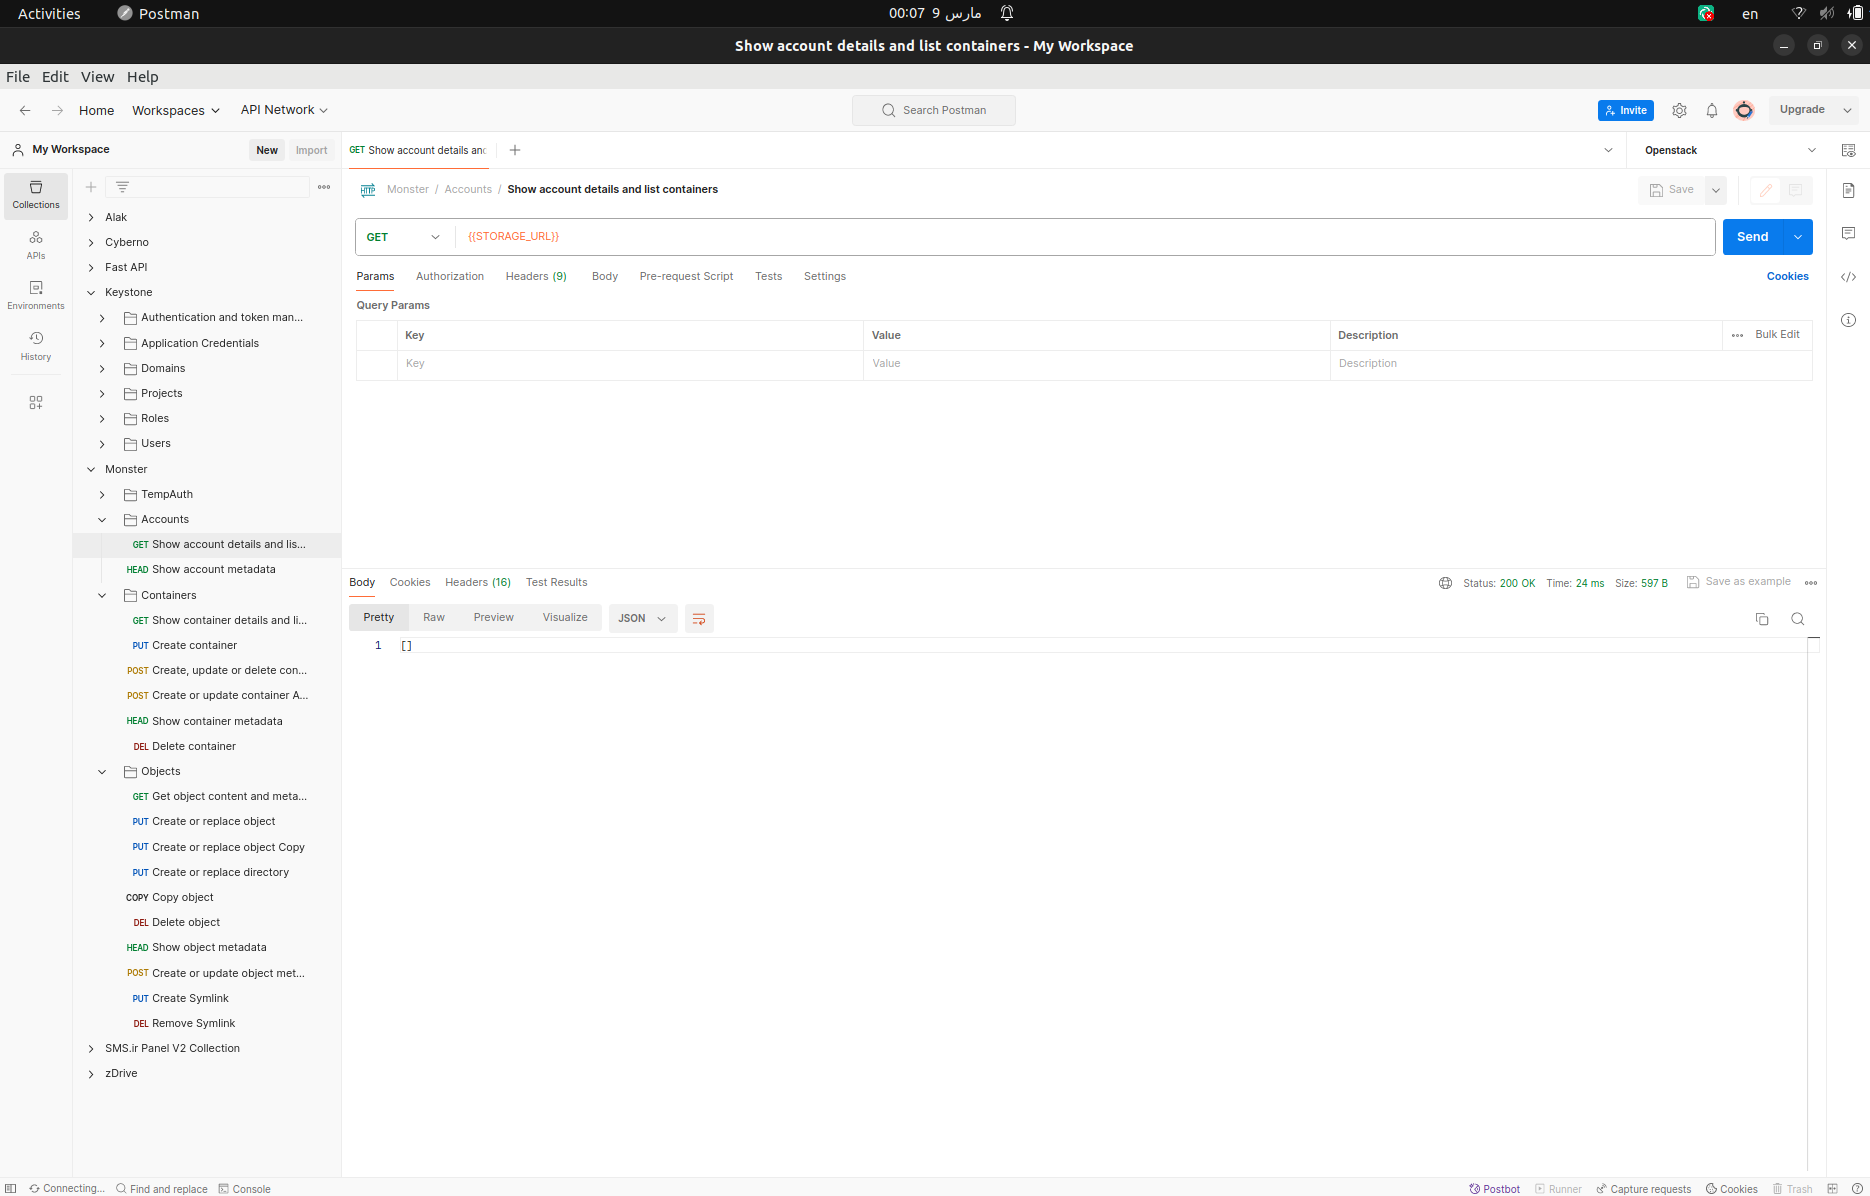Image resolution: width=1870 pixels, height=1196 pixels.
Task: Expand the Alak collection
Action: tap(91, 217)
